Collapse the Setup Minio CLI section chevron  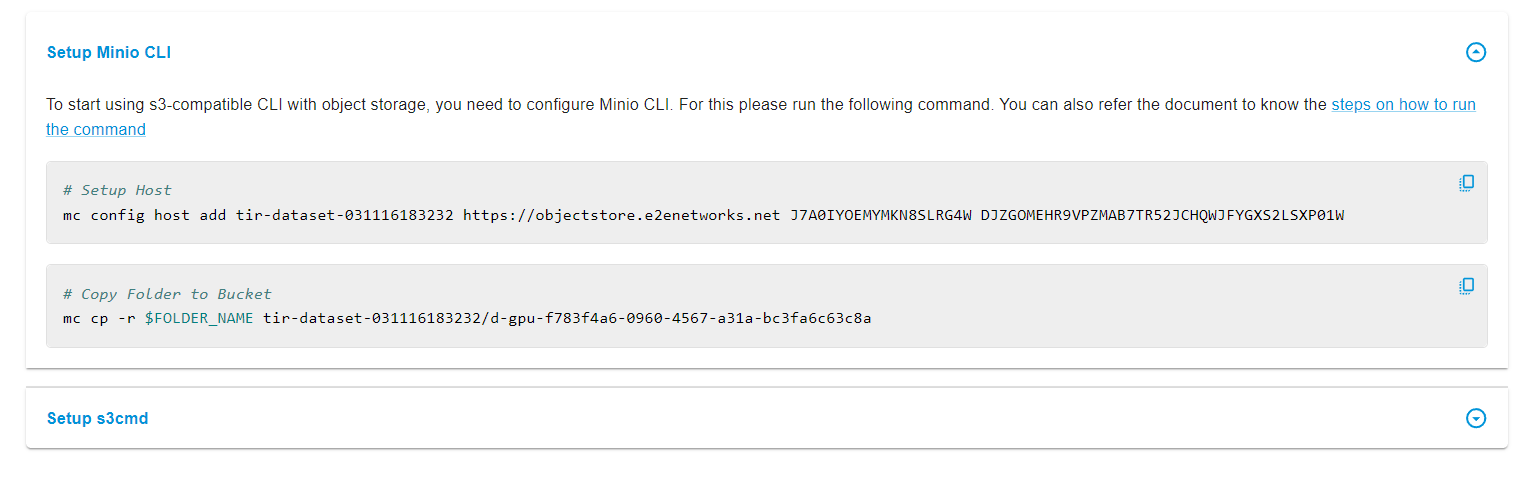click(1476, 52)
